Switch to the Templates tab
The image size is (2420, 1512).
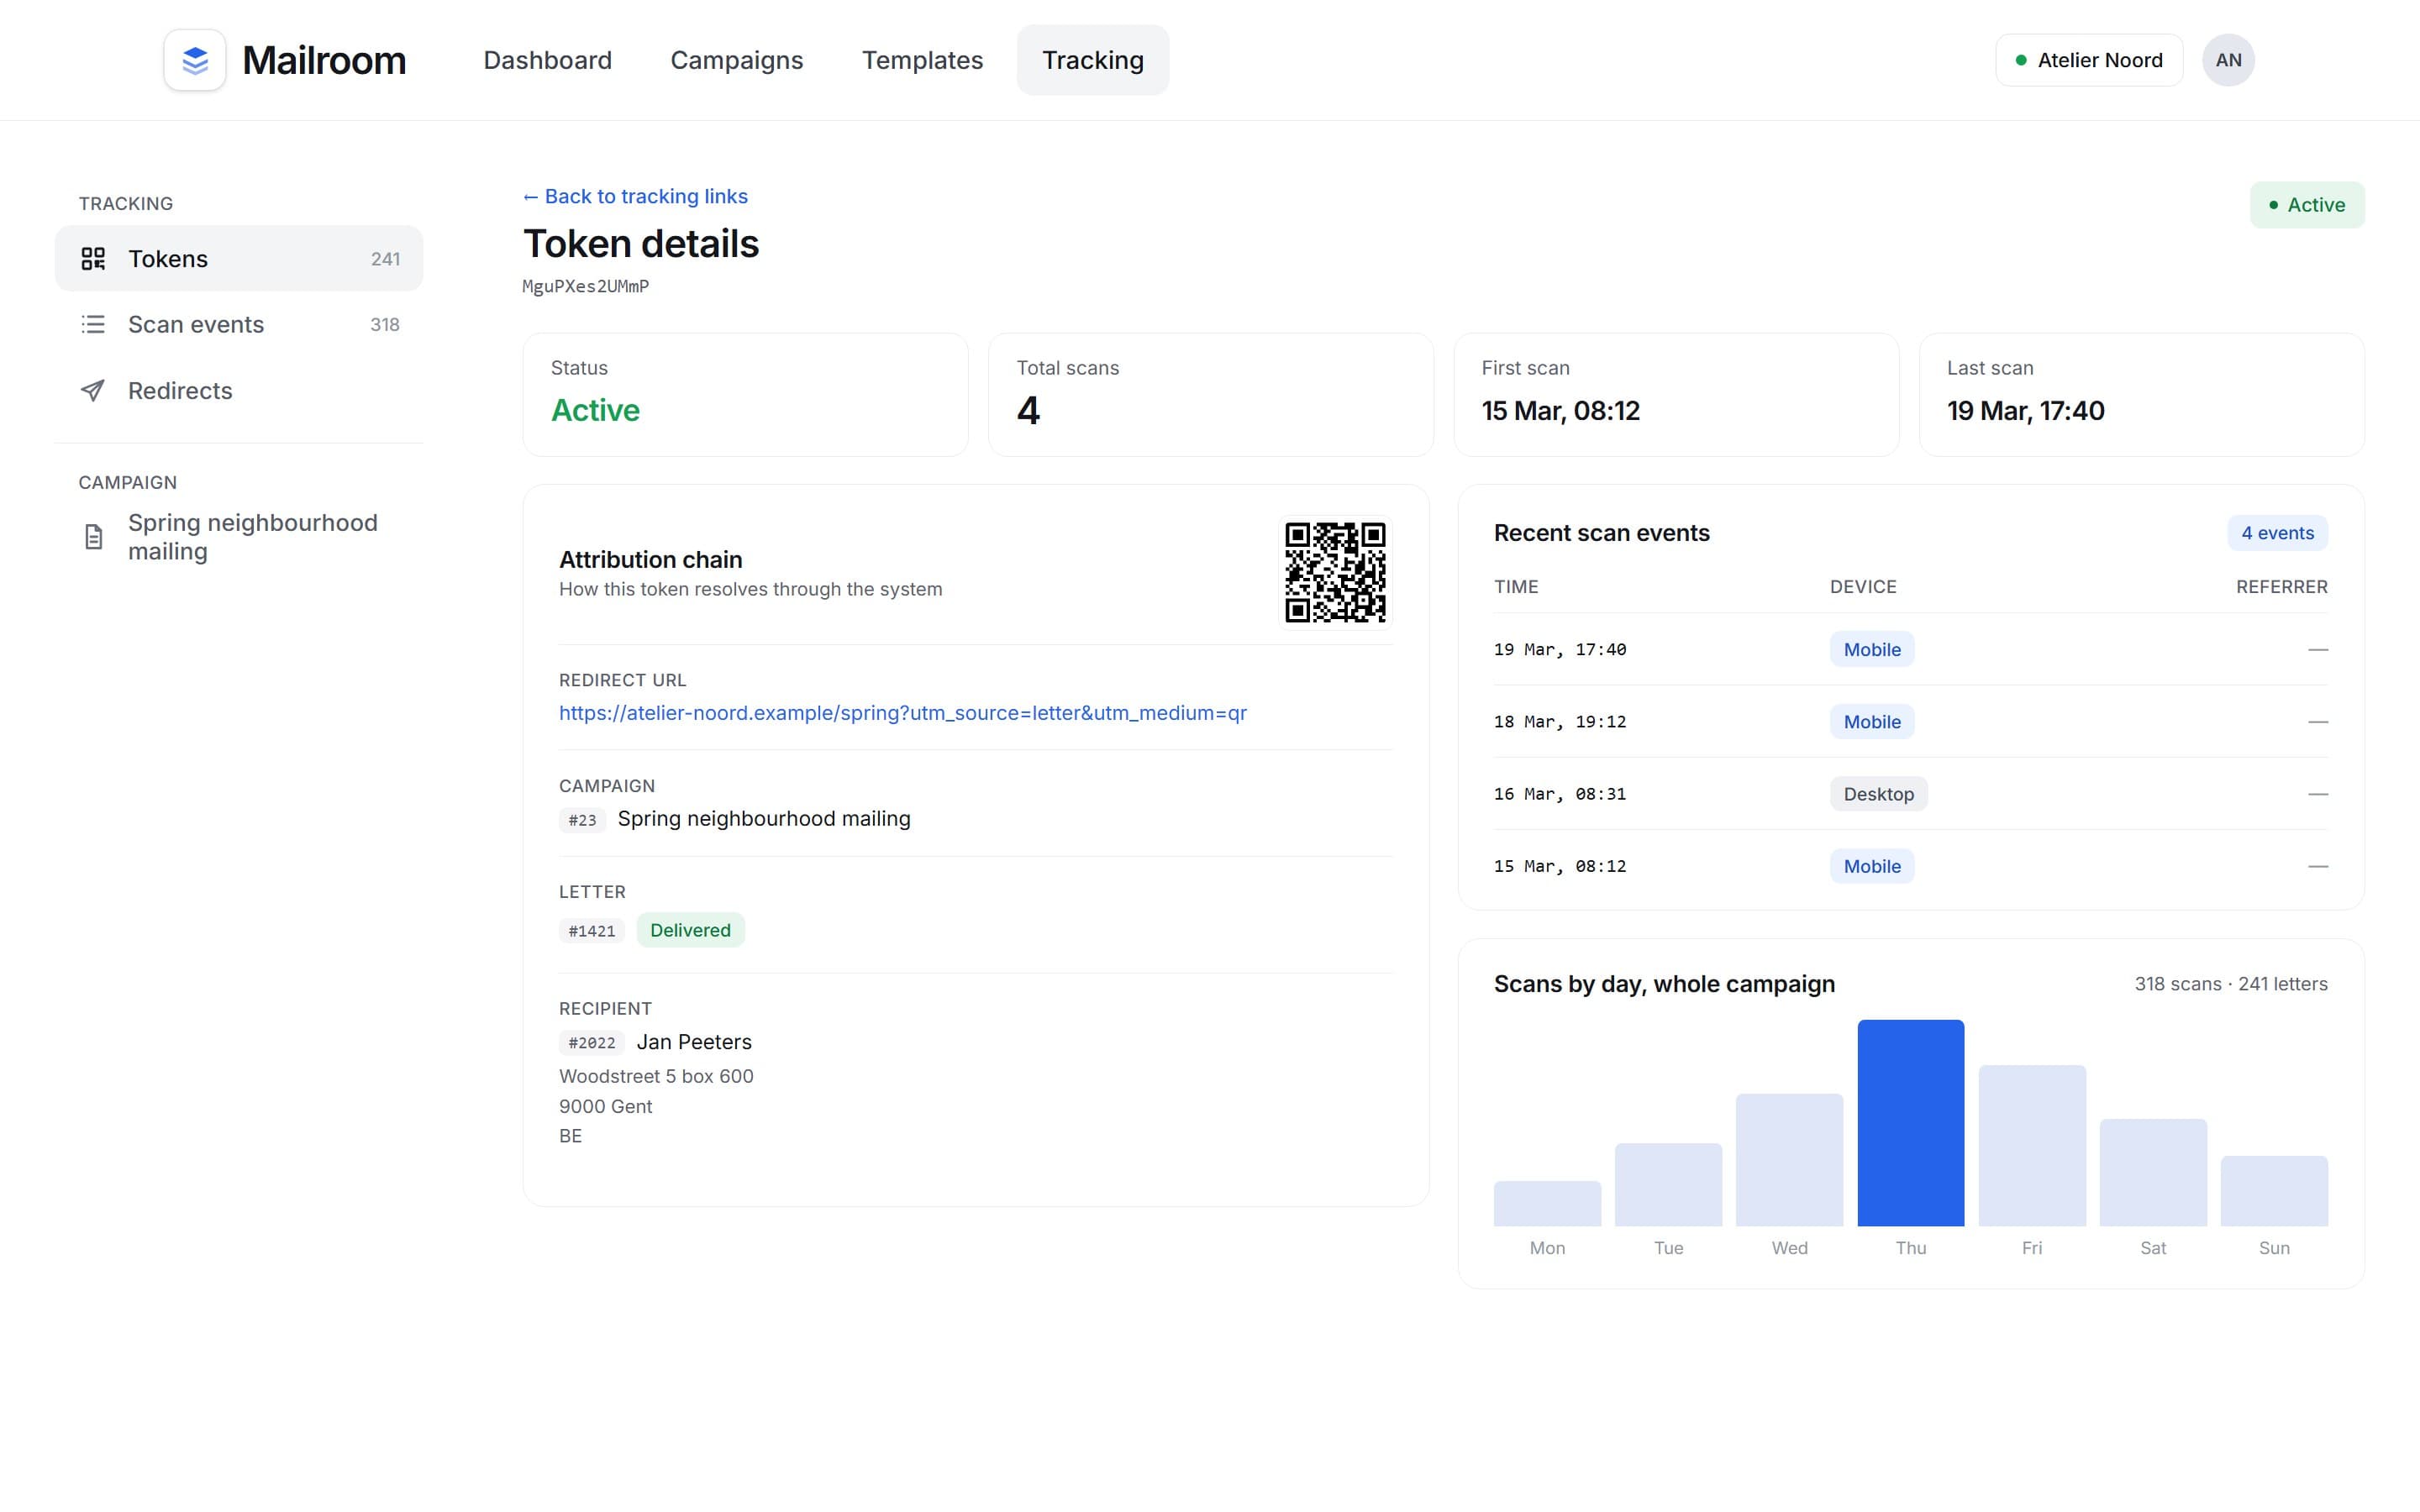pyautogui.click(x=922, y=60)
